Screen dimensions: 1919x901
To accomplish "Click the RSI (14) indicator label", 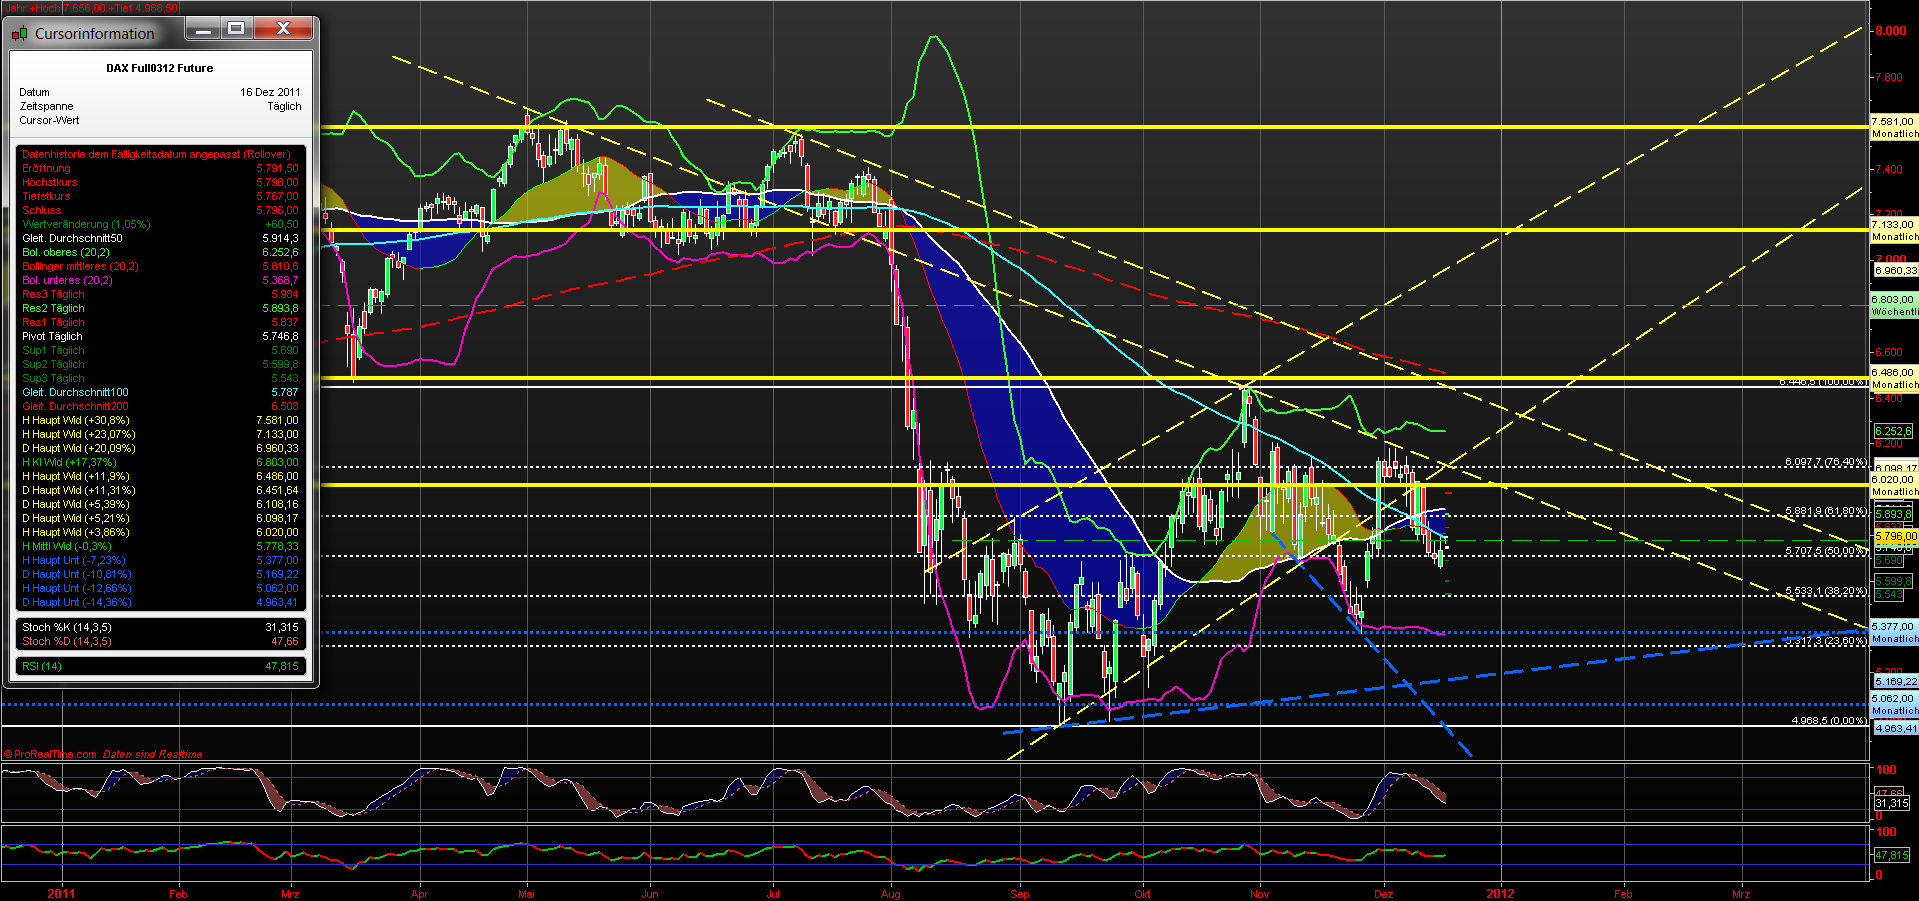I will [x=43, y=665].
